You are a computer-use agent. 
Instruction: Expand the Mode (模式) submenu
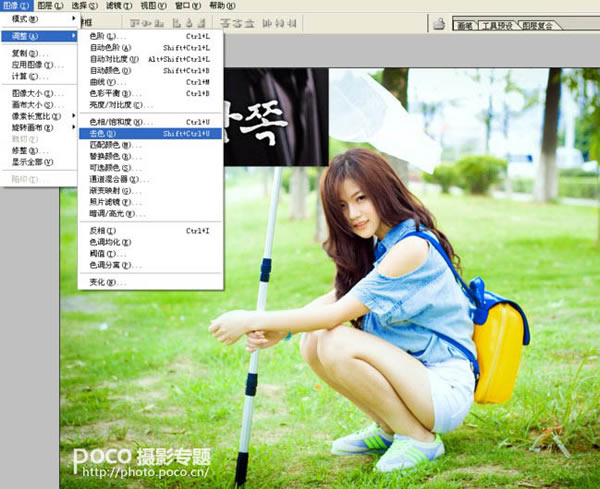pyautogui.click(x=26, y=19)
